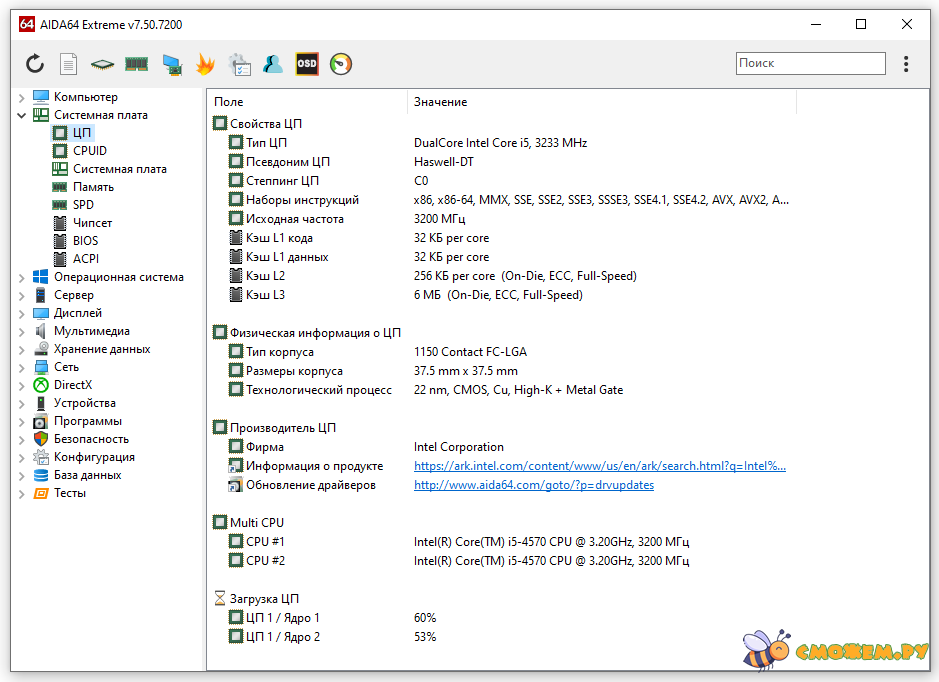Click the CPU chip toolbar icon

click(102, 64)
